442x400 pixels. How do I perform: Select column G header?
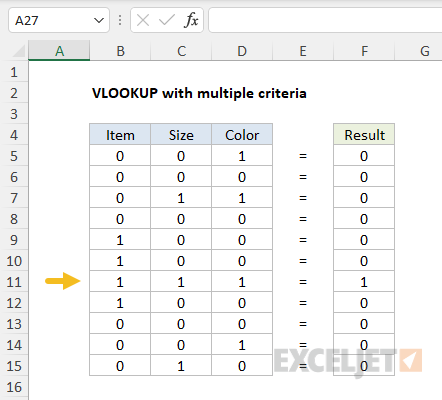(419, 51)
